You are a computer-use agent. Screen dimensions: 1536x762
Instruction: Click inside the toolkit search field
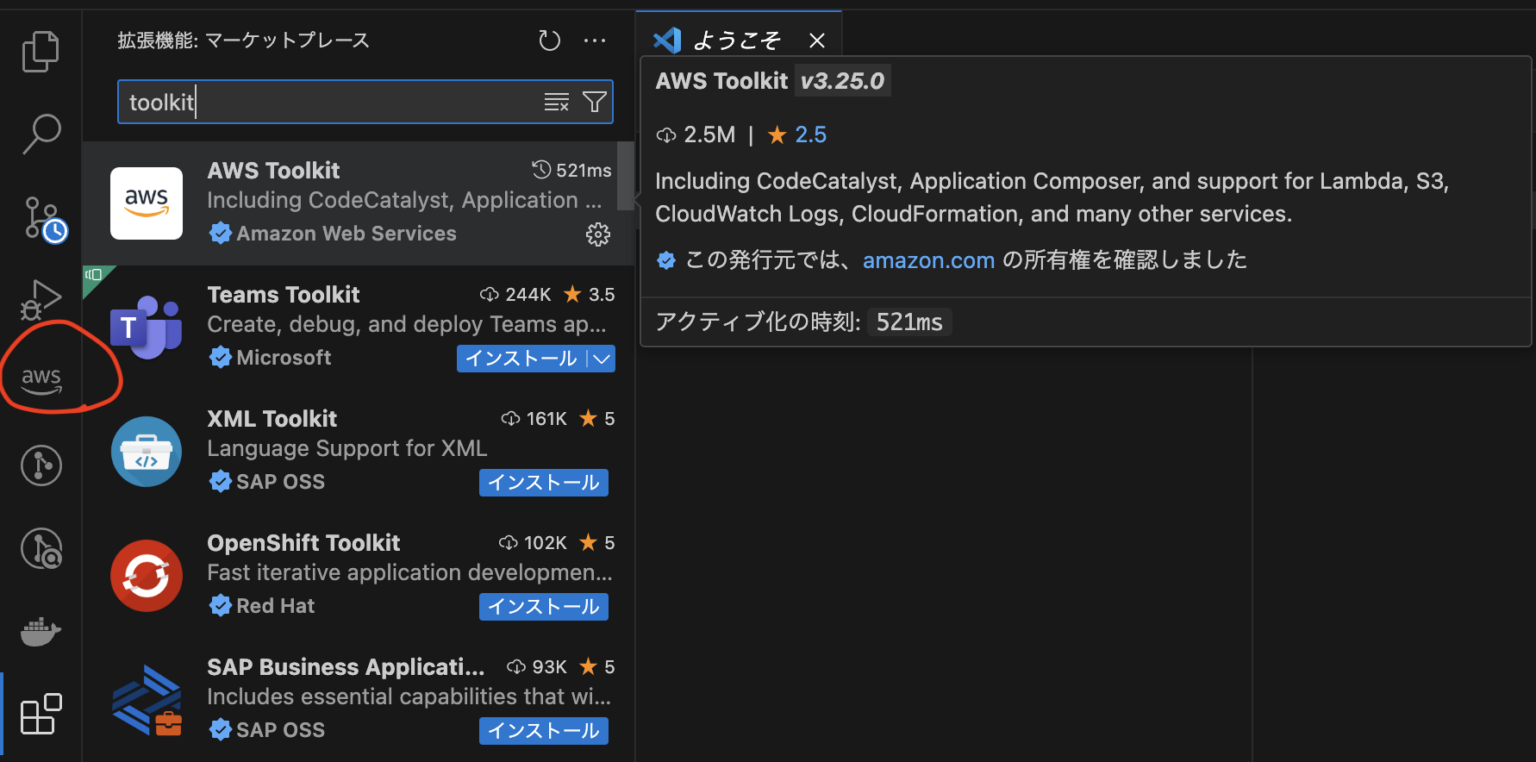point(300,101)
